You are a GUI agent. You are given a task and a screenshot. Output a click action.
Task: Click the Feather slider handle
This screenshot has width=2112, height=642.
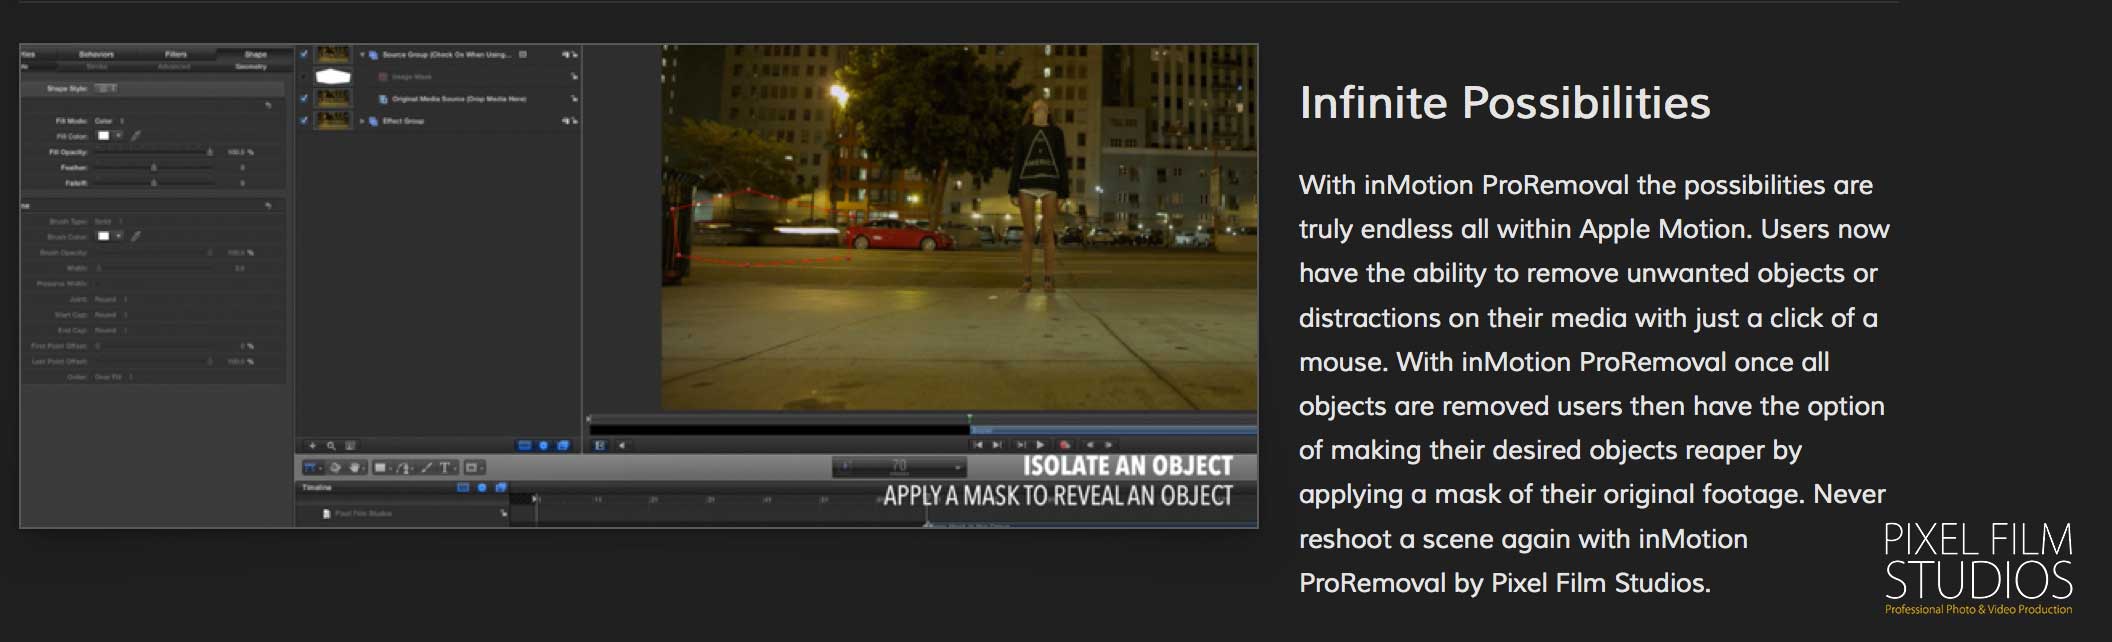tap(153, 168)
